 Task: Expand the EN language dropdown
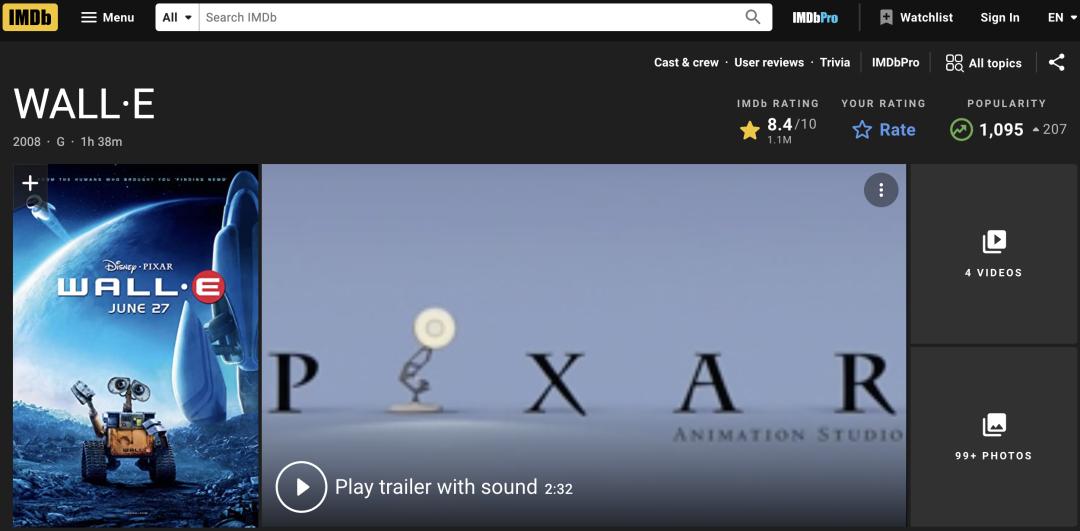[1061, 18]
